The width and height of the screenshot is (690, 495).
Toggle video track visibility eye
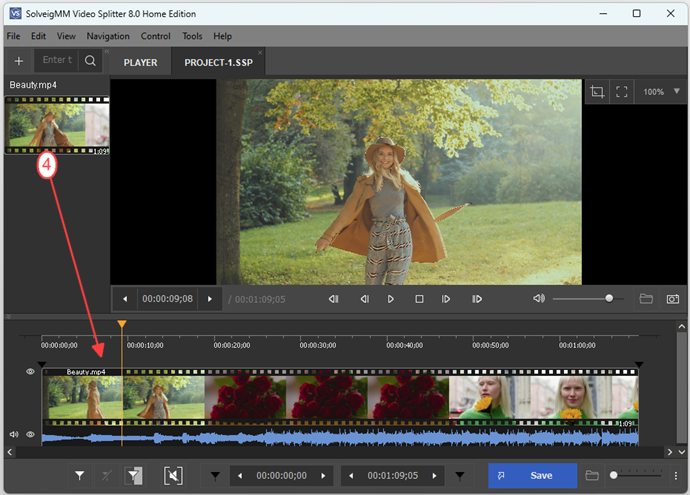pos(30,372)
